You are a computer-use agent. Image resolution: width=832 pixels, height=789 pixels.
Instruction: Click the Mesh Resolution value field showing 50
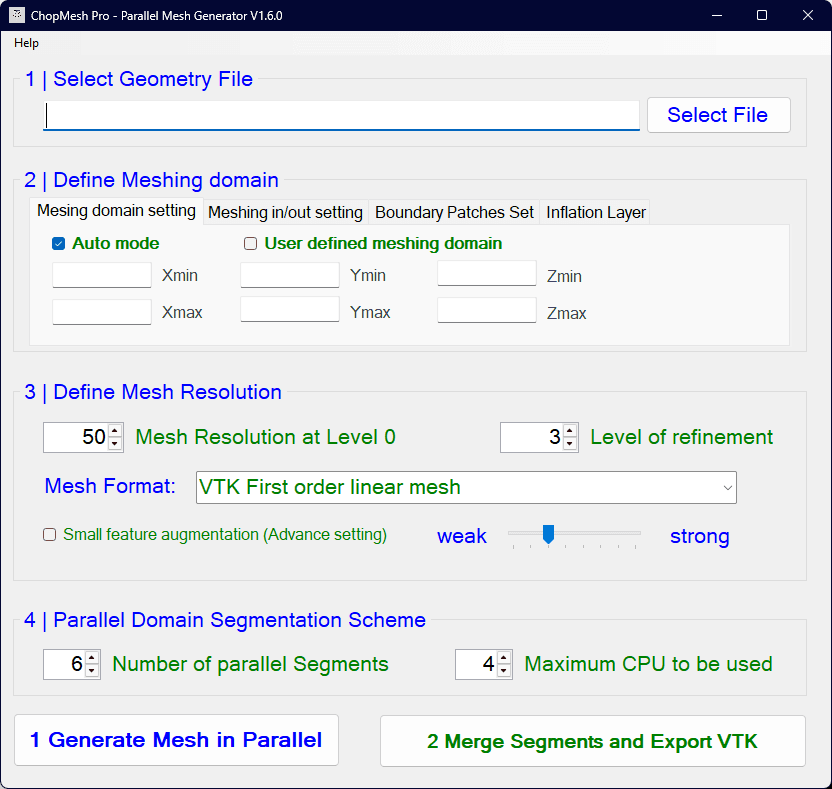tap(76, 437)
